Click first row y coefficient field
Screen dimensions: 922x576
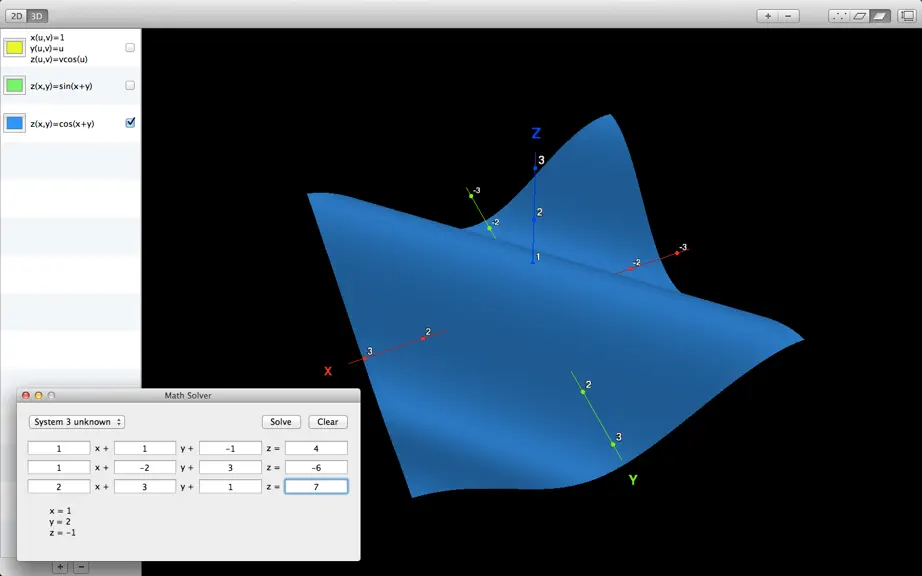pyautogui.click(x=145, y=448)
